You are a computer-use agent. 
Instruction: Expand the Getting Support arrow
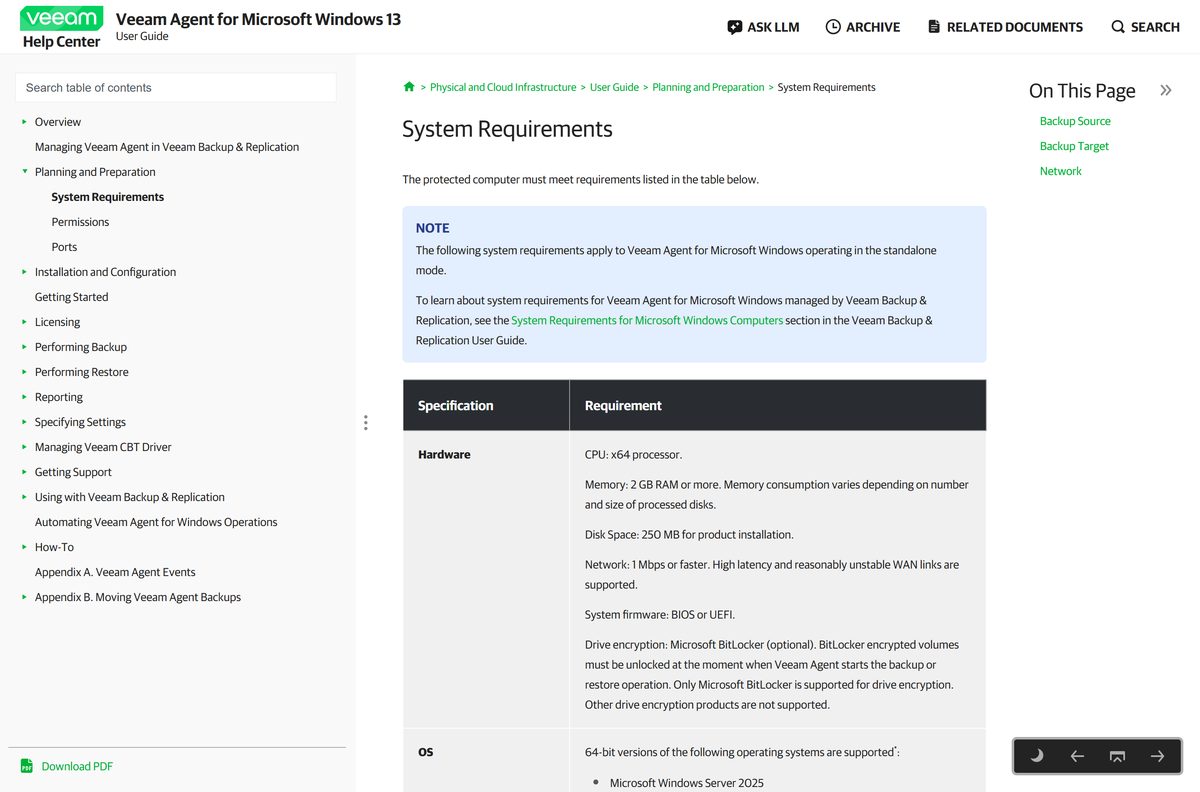point(25,472)
